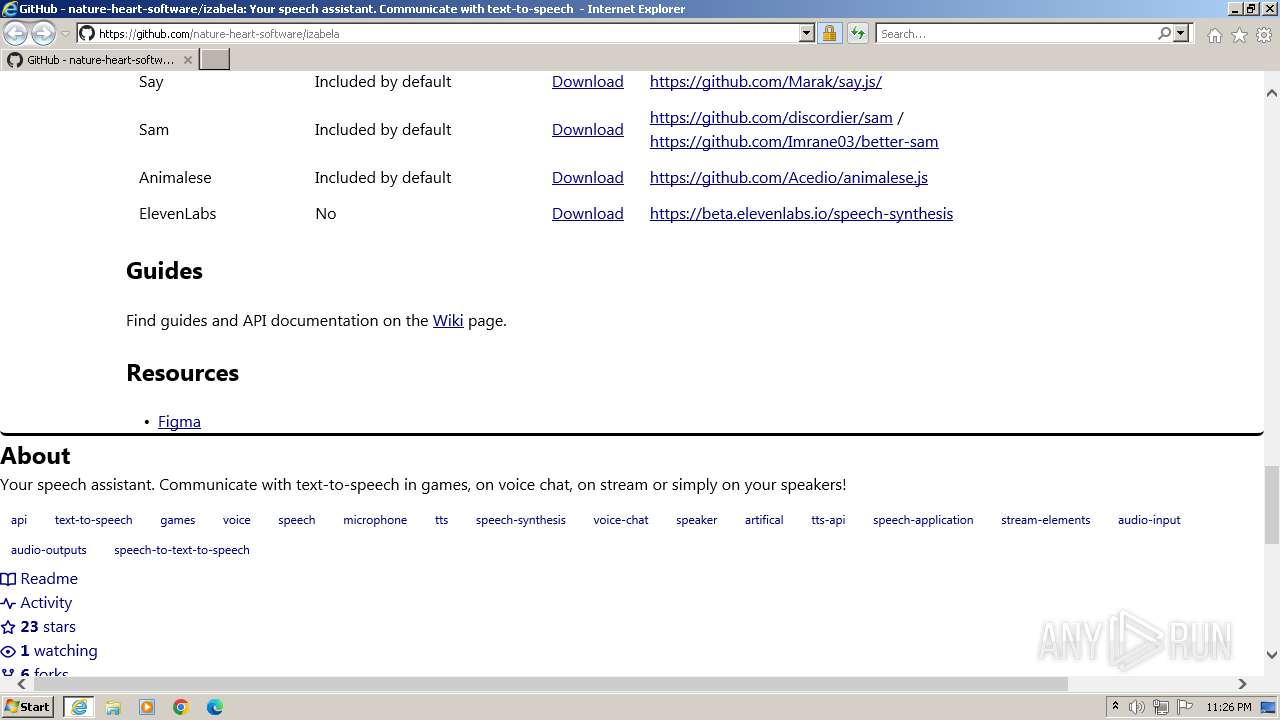Open Windows Media Player from taskbar
This screenshot has width=1280, height=720.
147,707
